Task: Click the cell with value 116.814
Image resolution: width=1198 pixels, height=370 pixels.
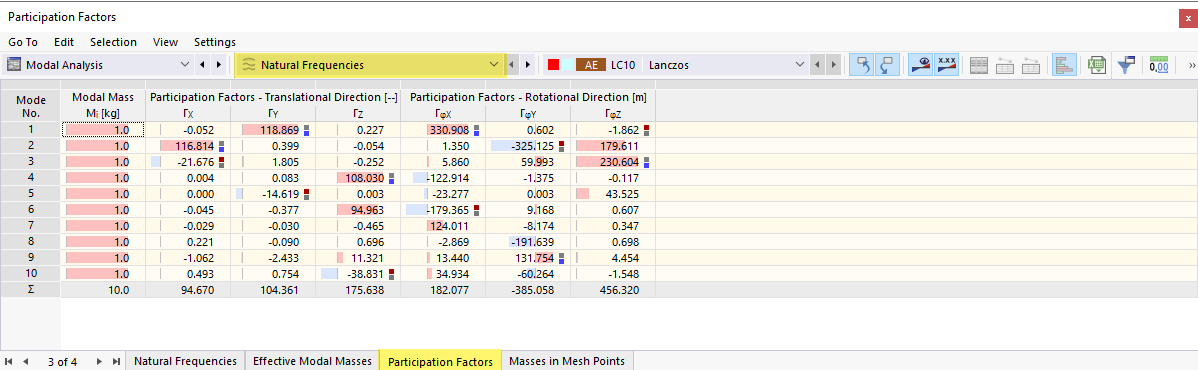Action: [188, 146]
